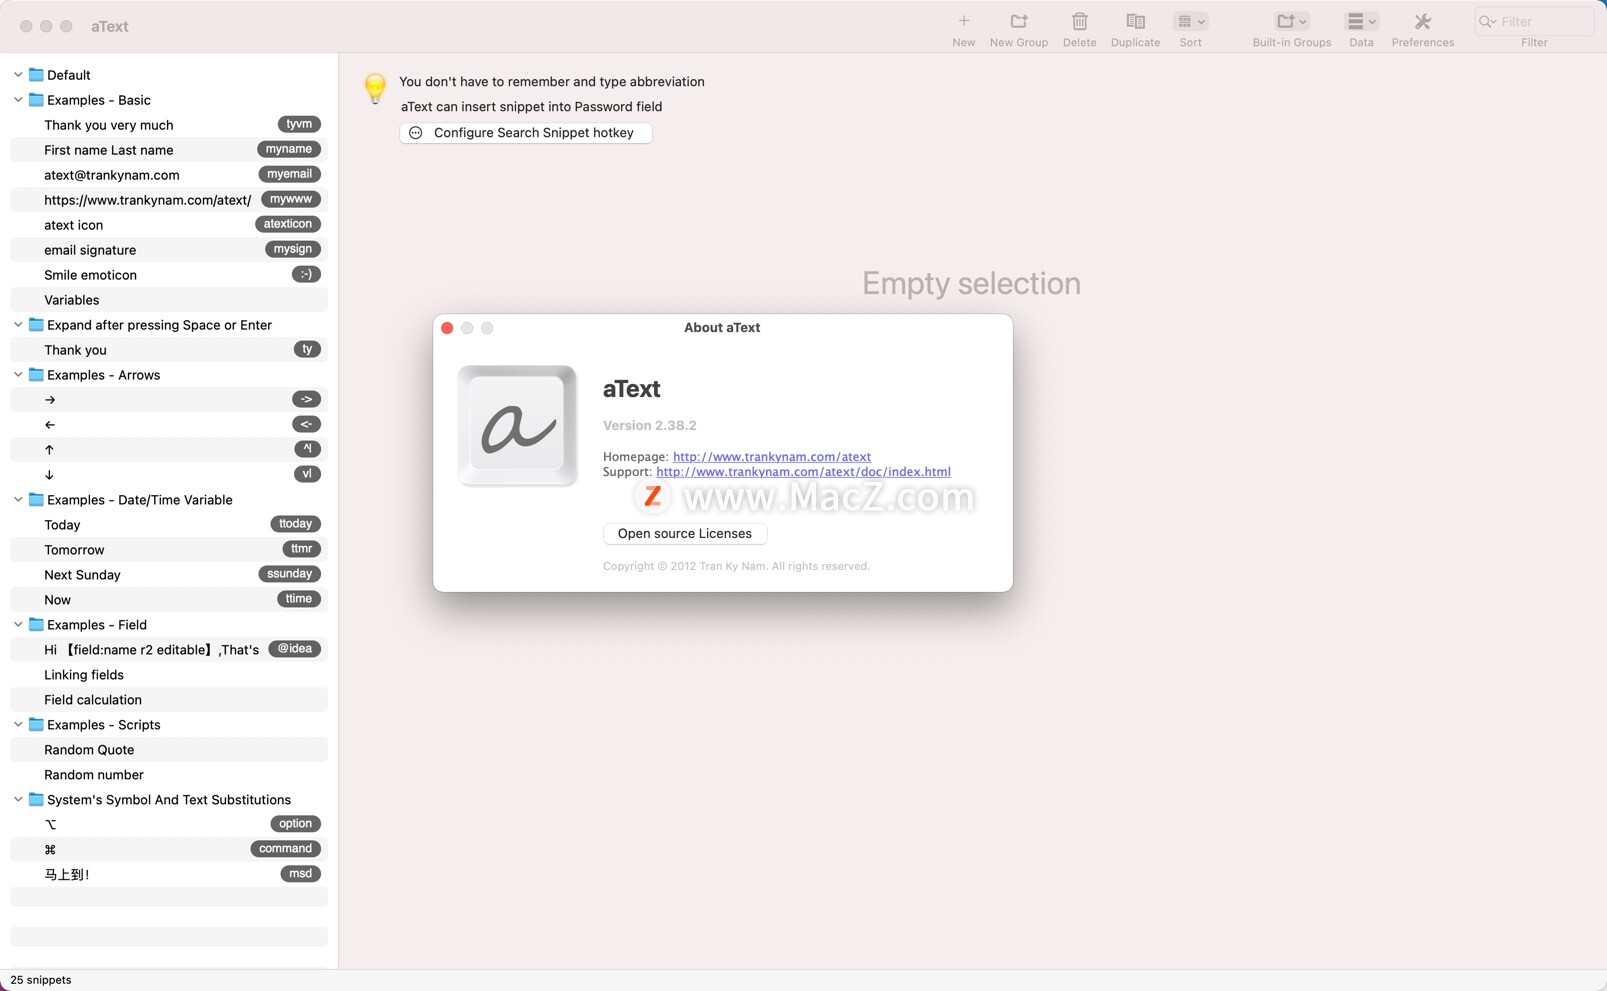Collapse the Examples - Basic group chevron
This screenshot has width=1607, height=991.
click(x=18, y=100)
